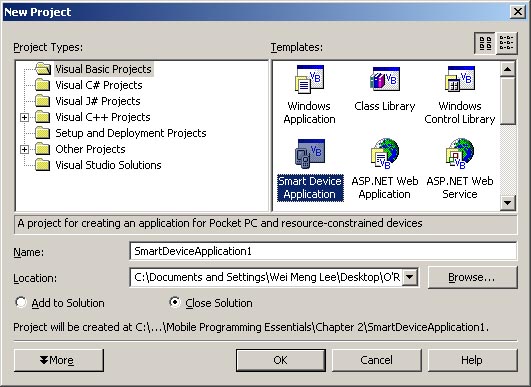Click the Visual C# Projects folder icon

[x=43, y=85]
